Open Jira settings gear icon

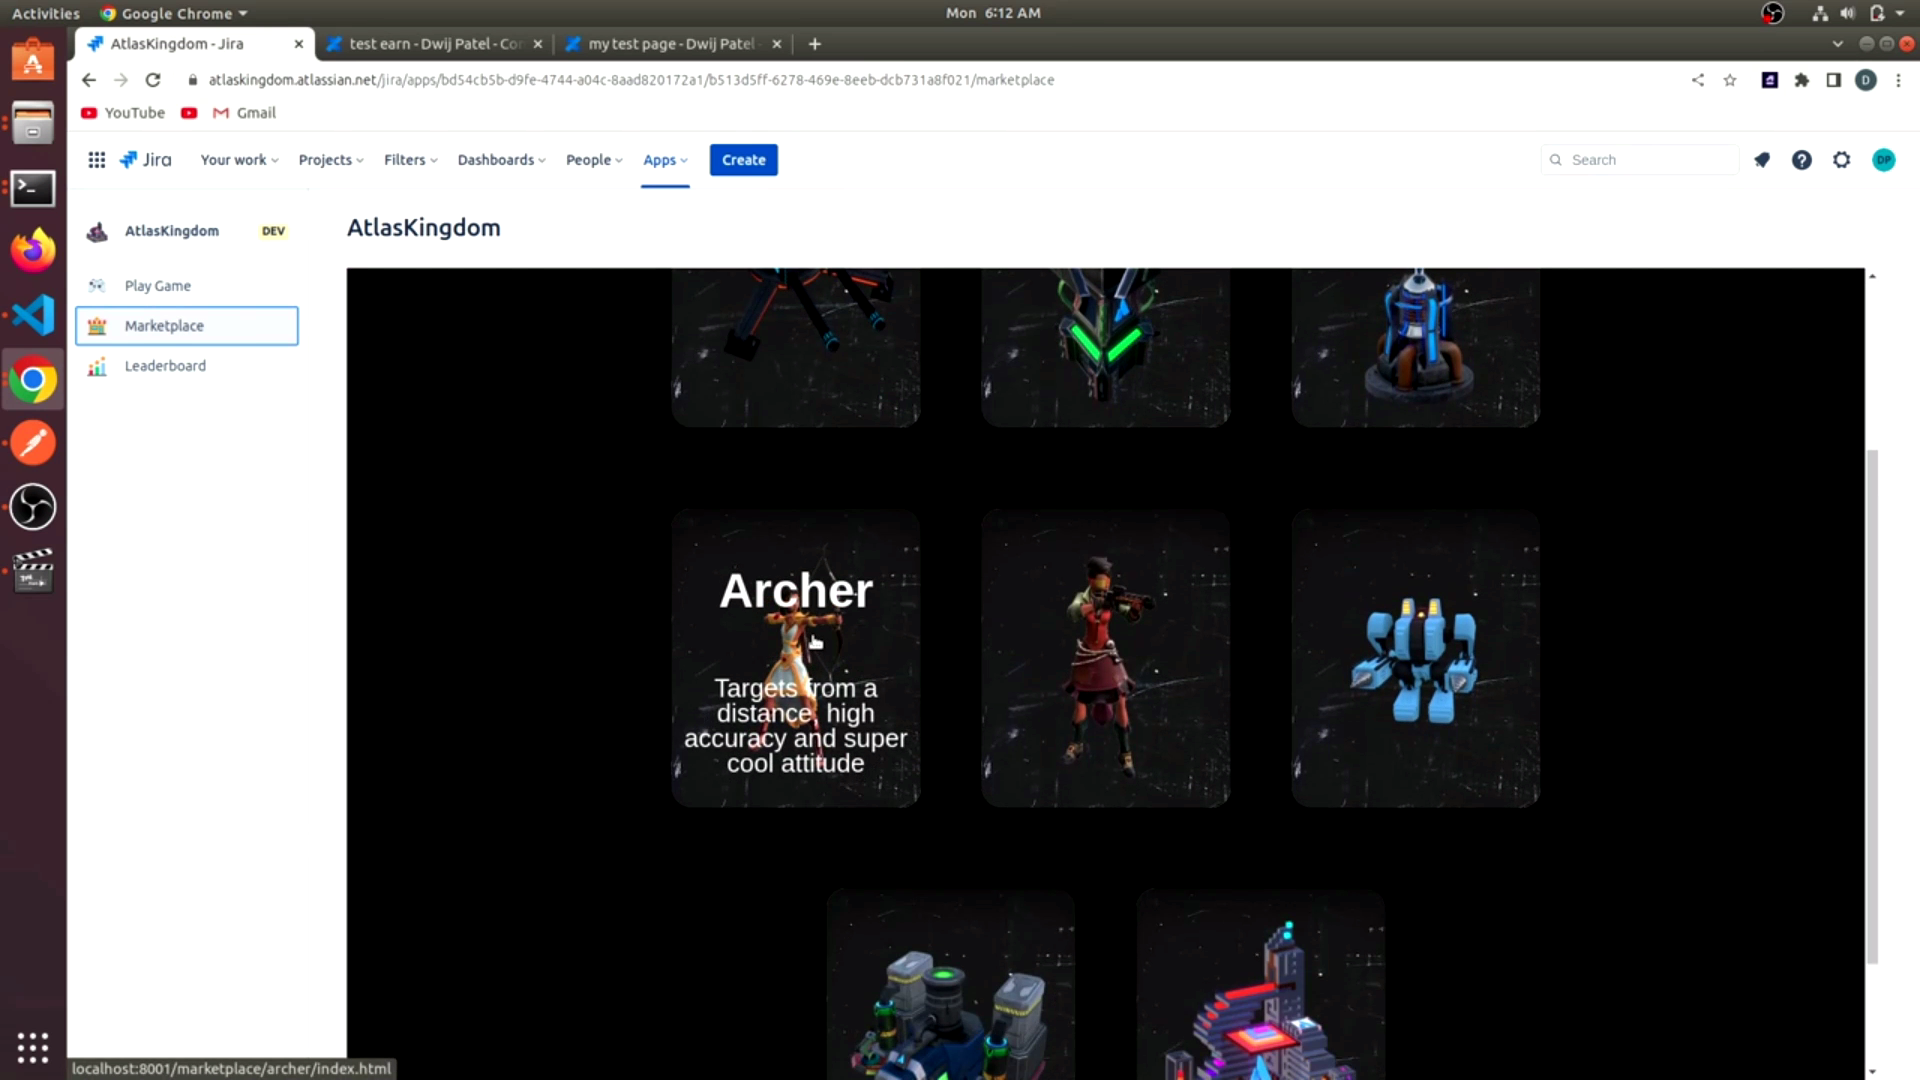(1841, 160)
